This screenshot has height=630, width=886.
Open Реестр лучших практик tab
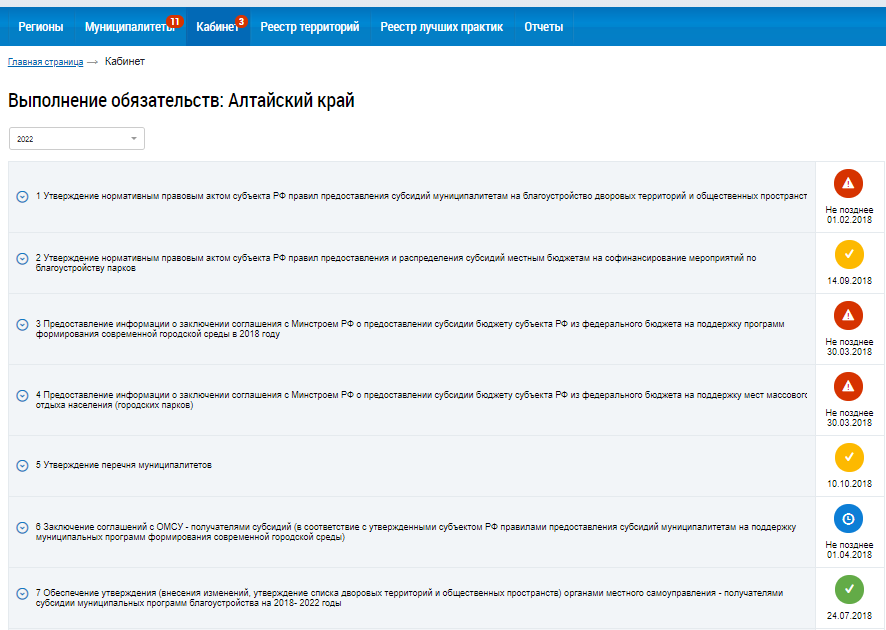click(x=441, y=27)
